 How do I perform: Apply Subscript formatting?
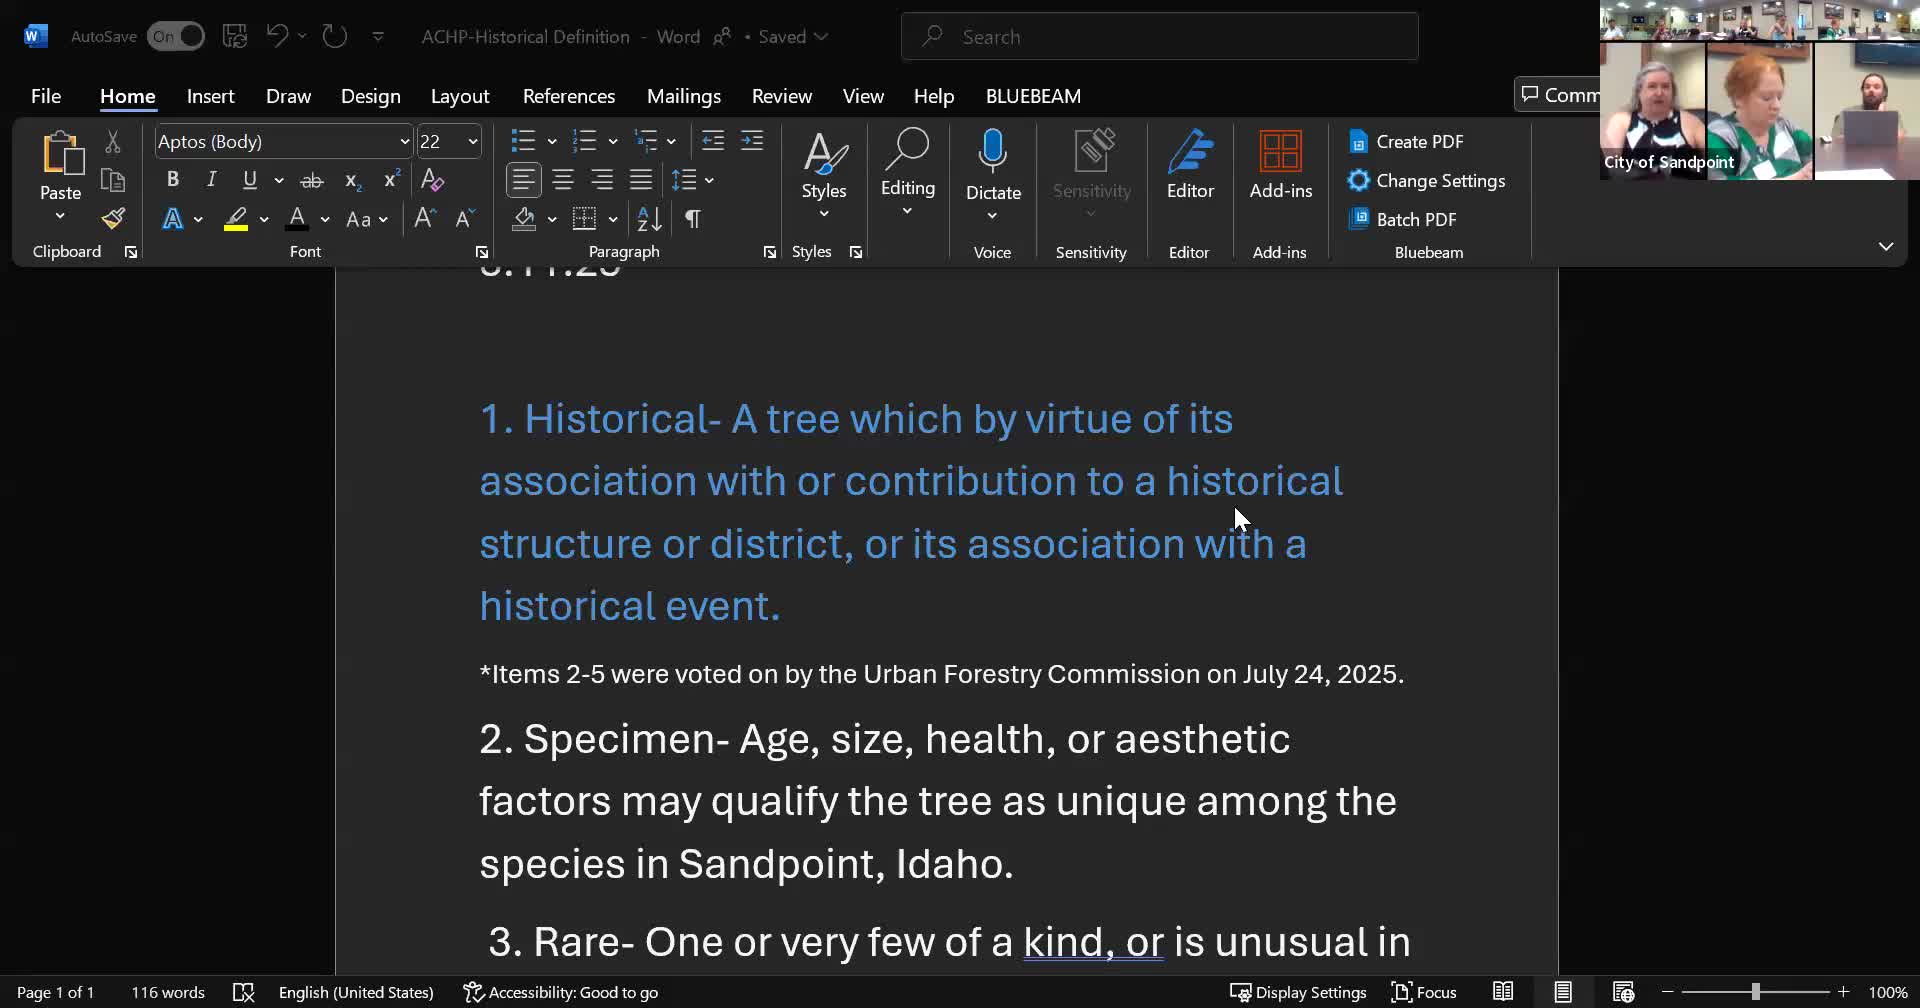pyautogui.click(x=352, y=181)
